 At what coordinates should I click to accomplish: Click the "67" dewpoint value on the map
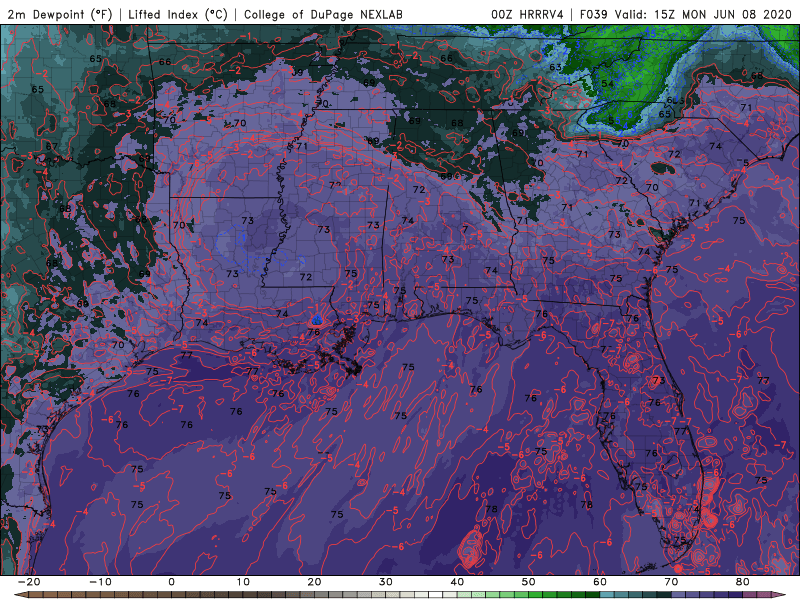pyautogui.click(x=52, y=146)
